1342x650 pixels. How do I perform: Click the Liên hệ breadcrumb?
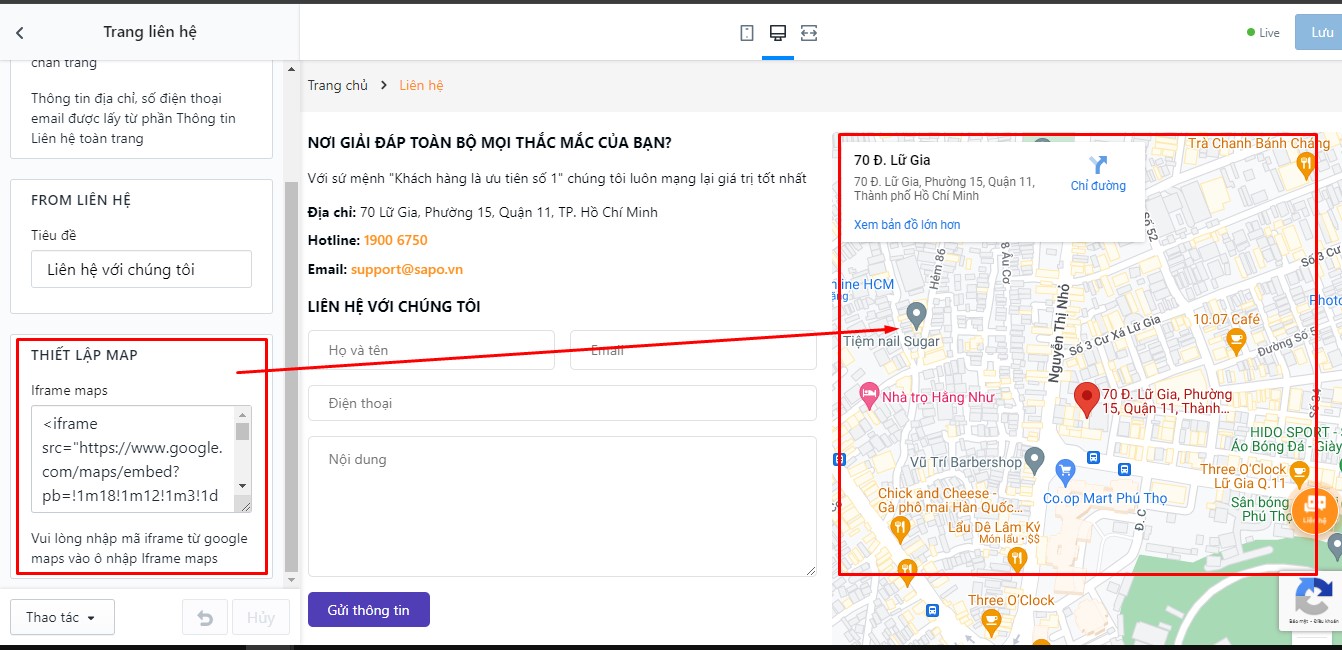click(x=421, y=85)
